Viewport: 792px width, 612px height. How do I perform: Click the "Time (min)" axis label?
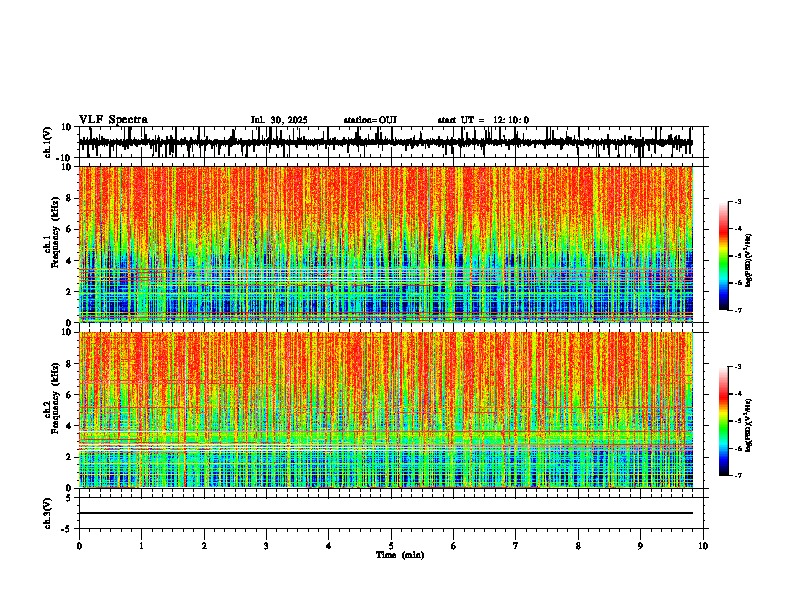click(x=400, y=555)
